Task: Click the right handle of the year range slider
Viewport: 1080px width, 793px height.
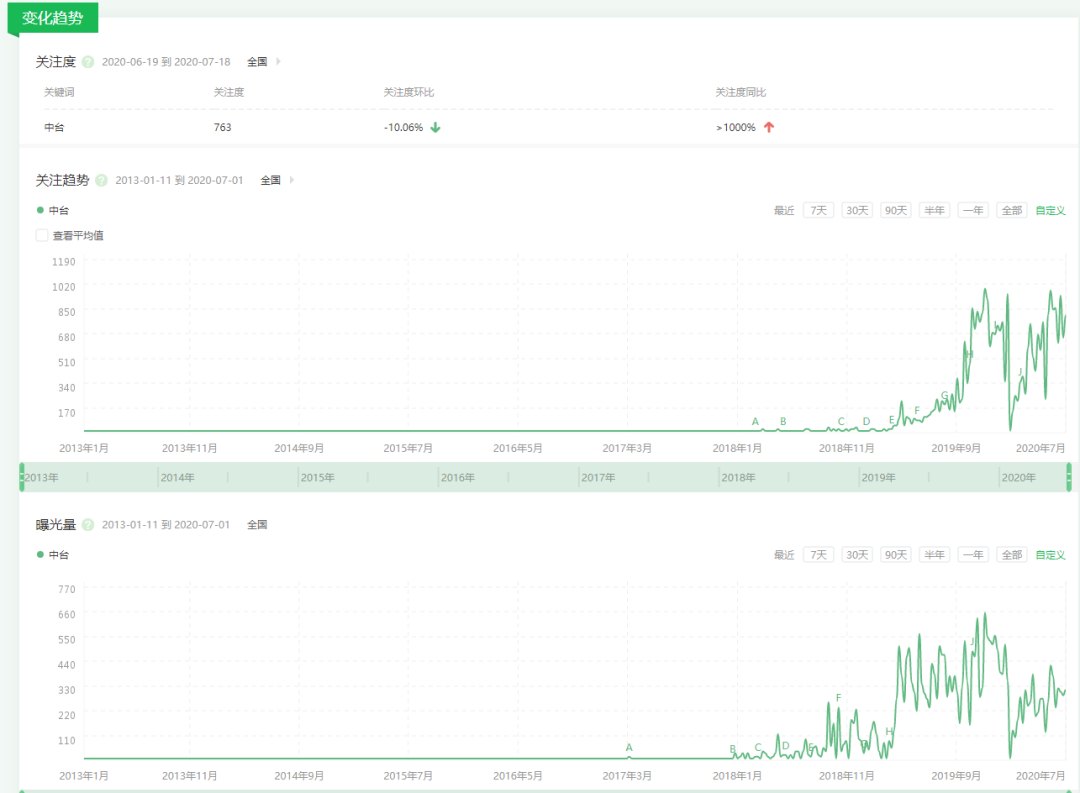Action: coord(1069,477)
